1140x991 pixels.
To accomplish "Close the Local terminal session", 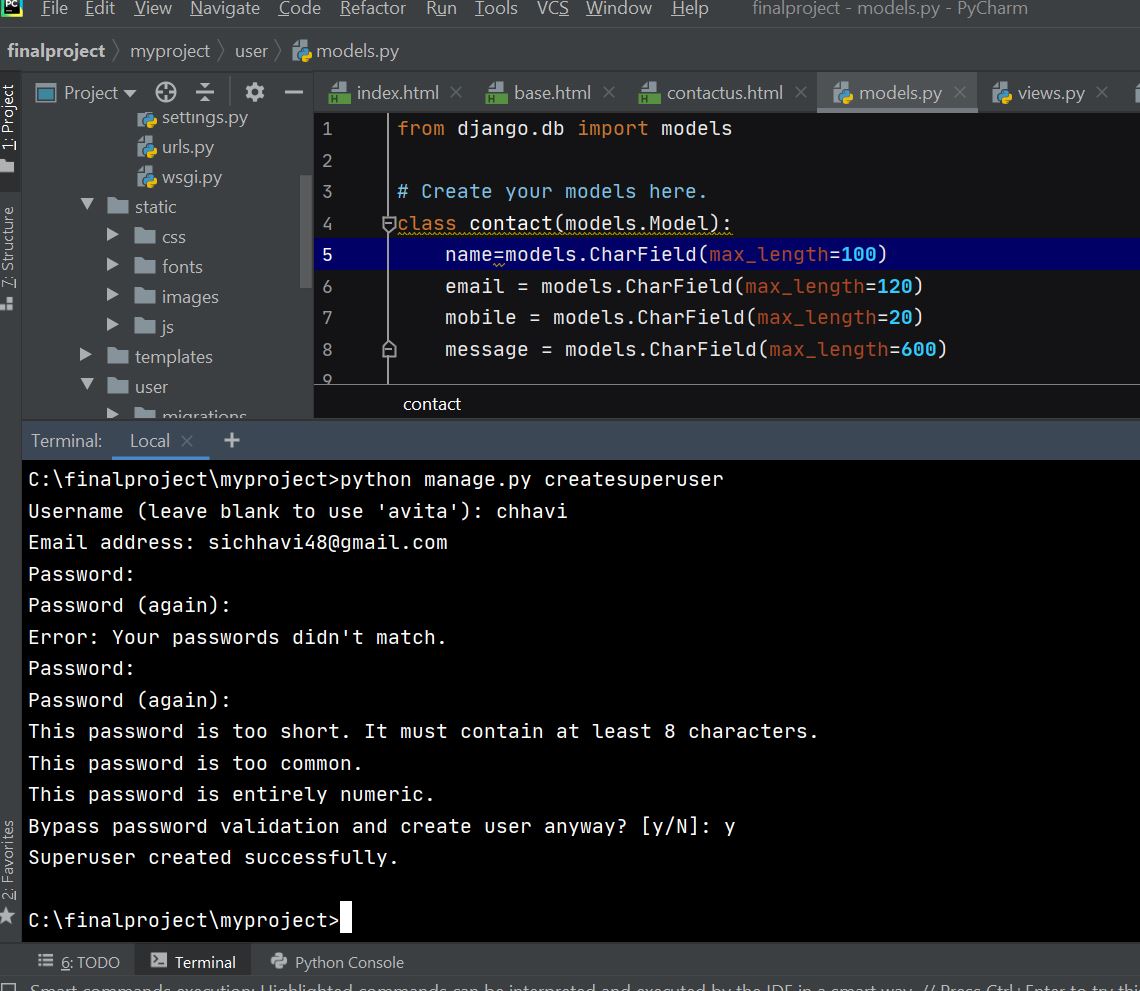I will 187,441.
